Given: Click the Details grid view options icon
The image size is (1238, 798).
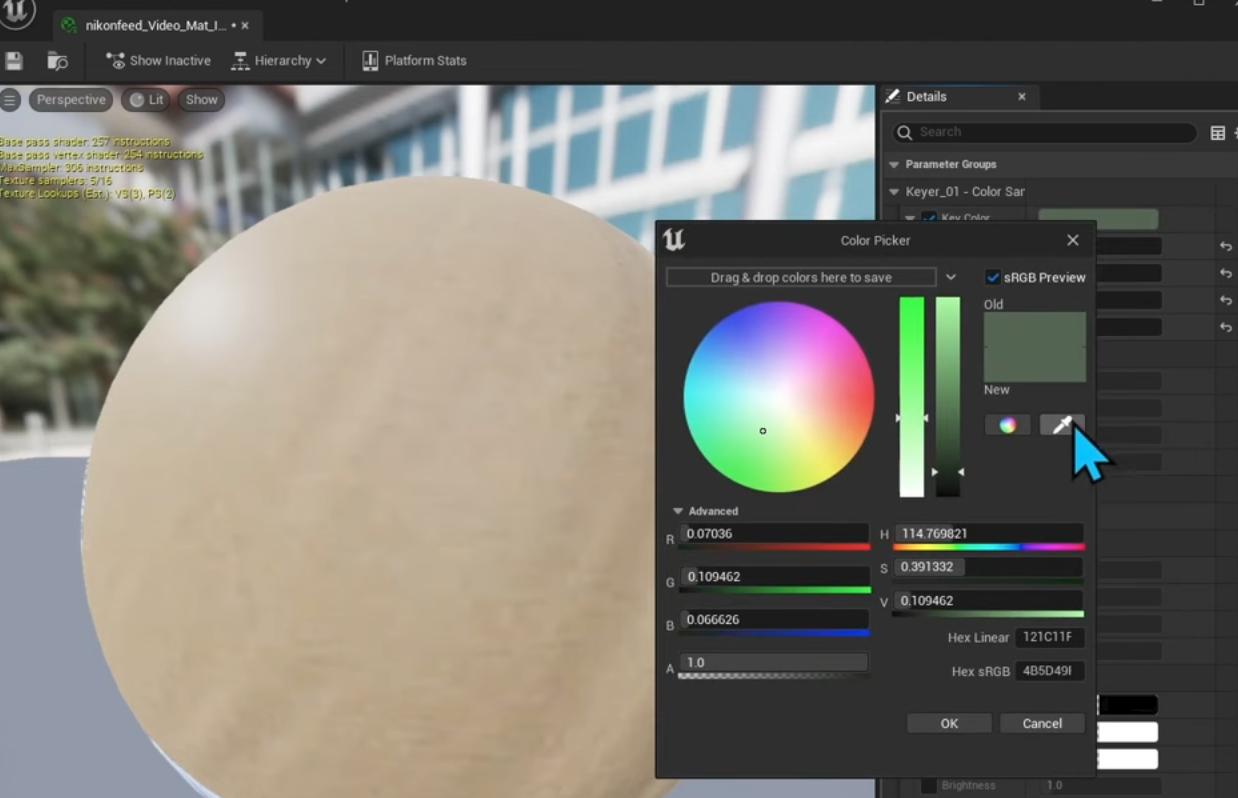Looking at the screenshot, I should (x=1217, y=133).
